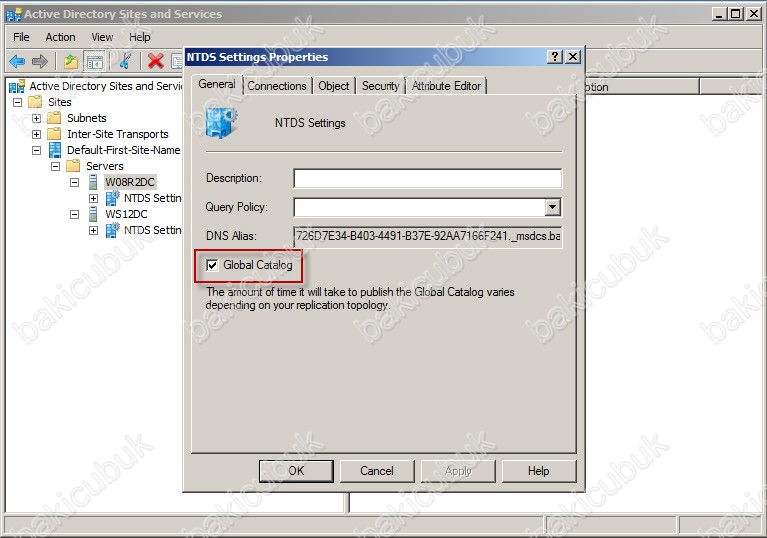
Task: Switch to the Attribute Editor tab
Action: [446, 86]
